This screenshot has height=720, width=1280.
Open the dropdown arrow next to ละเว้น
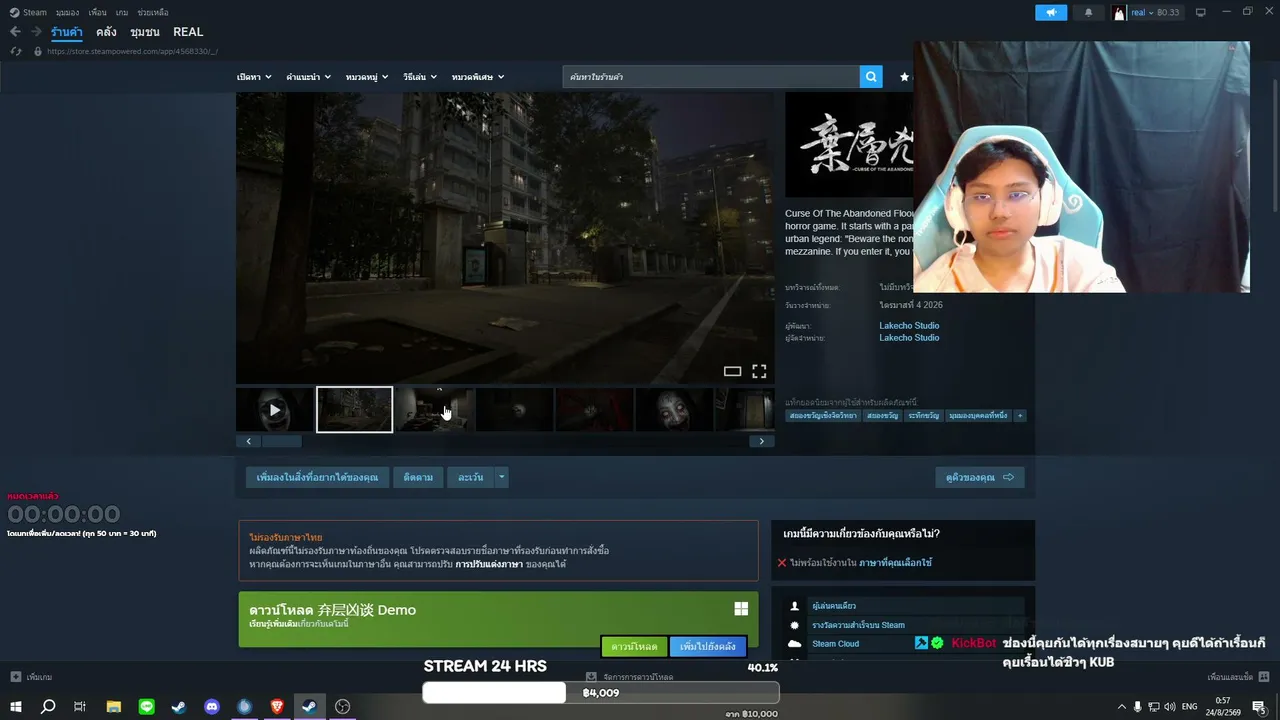502,477
